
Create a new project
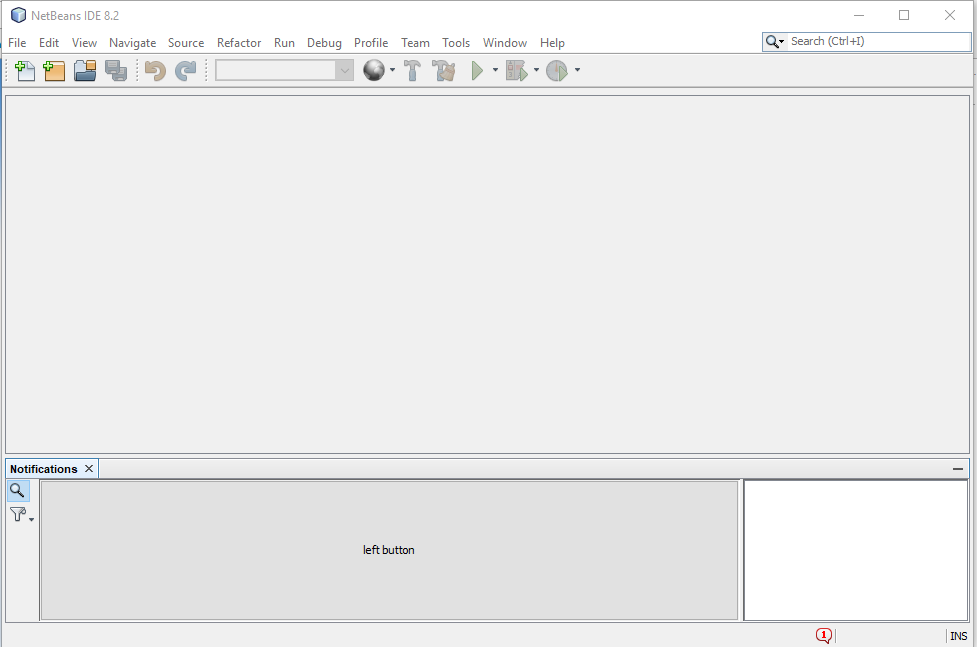(x=54, y=70)
